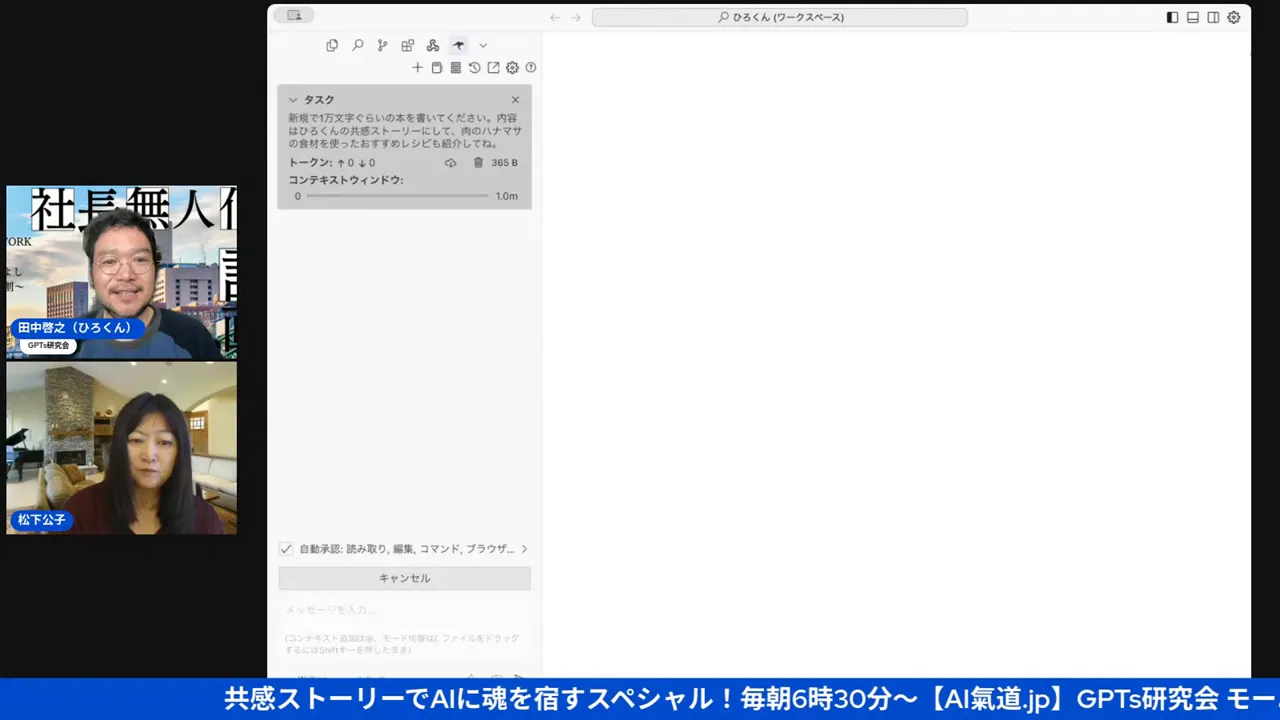Image resolution: width=1280 pixels, height=720 pixels.
Task: Collapse the タスク panel header
Action: tap(294, 100)
